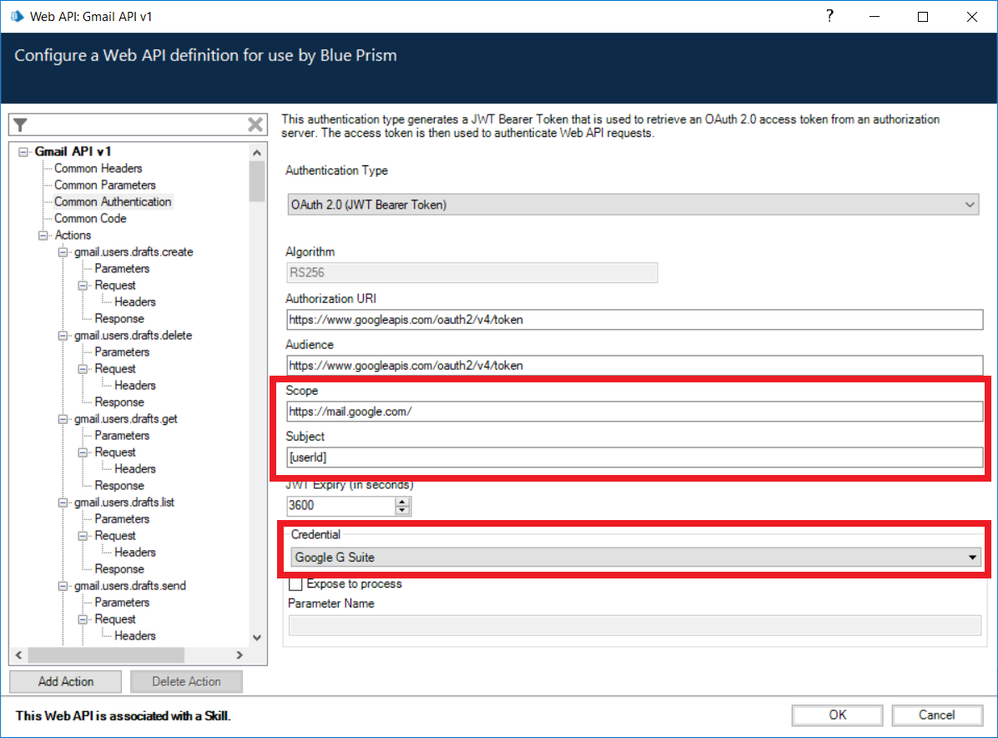This screenshot has height=738, width=998.
Task: Click the tree horizontal scroll left arrow
Action: pos(18,655)
